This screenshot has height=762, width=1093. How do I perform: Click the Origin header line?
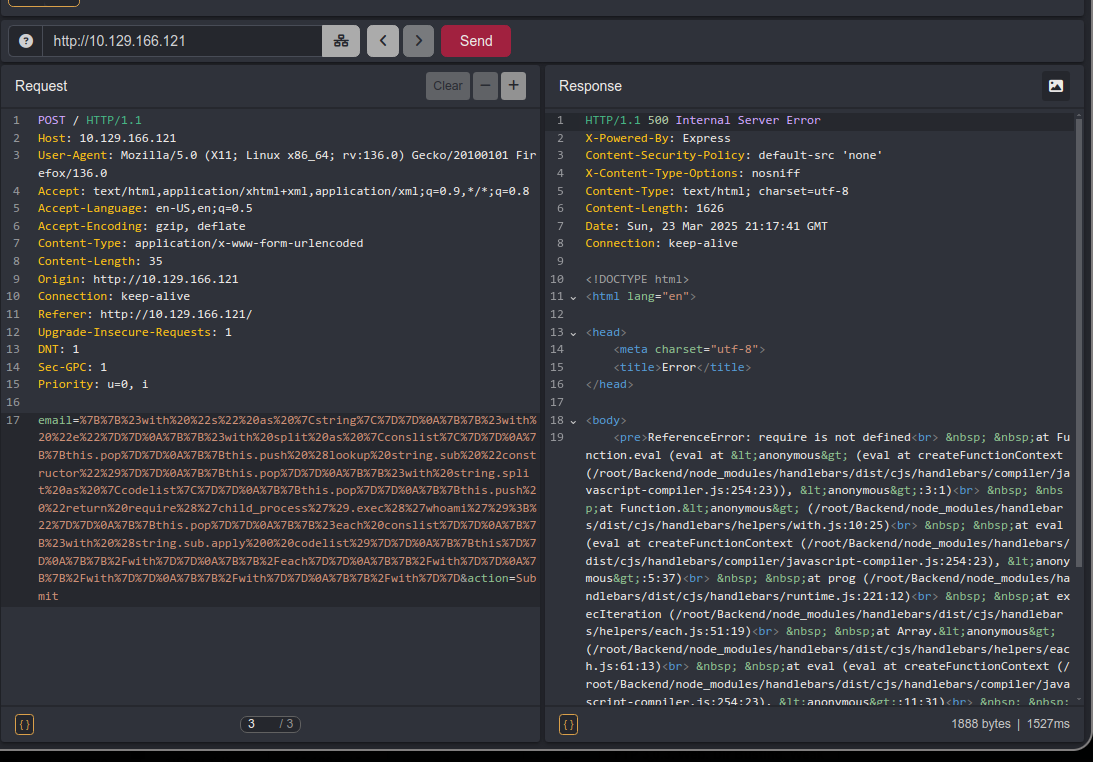click(138, 279)
